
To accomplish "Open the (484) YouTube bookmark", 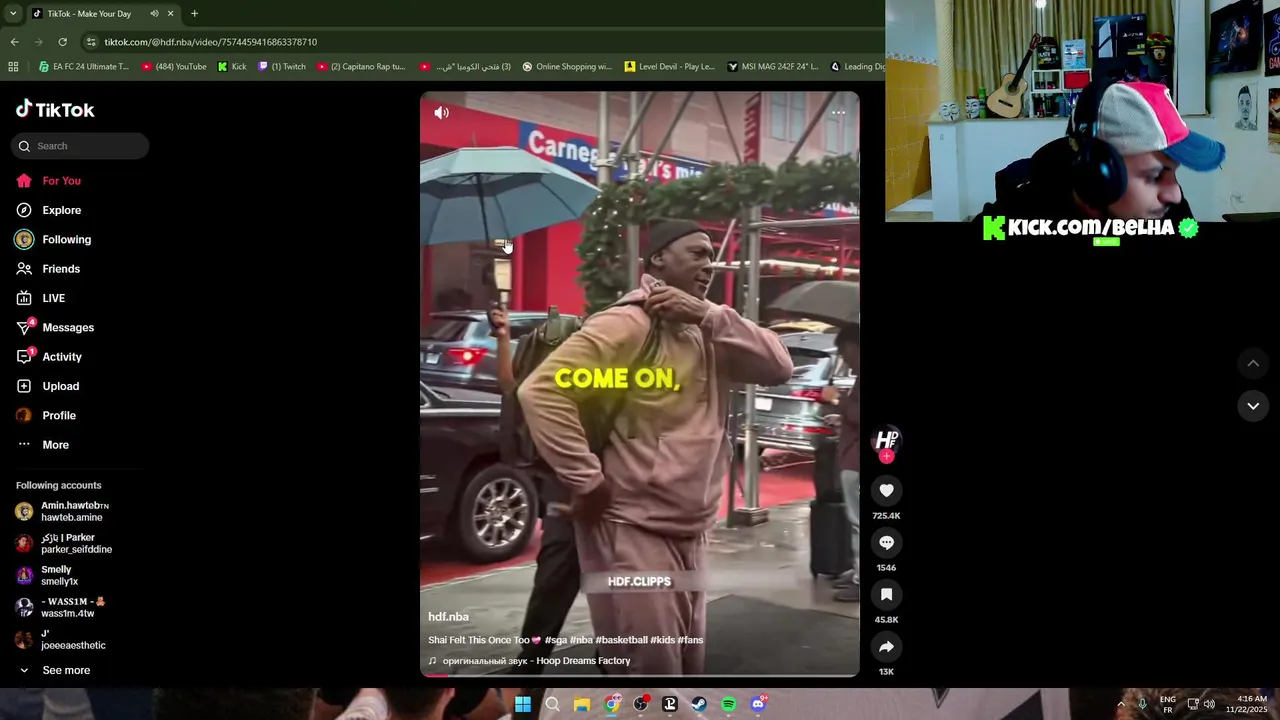I will click(174, 67).
